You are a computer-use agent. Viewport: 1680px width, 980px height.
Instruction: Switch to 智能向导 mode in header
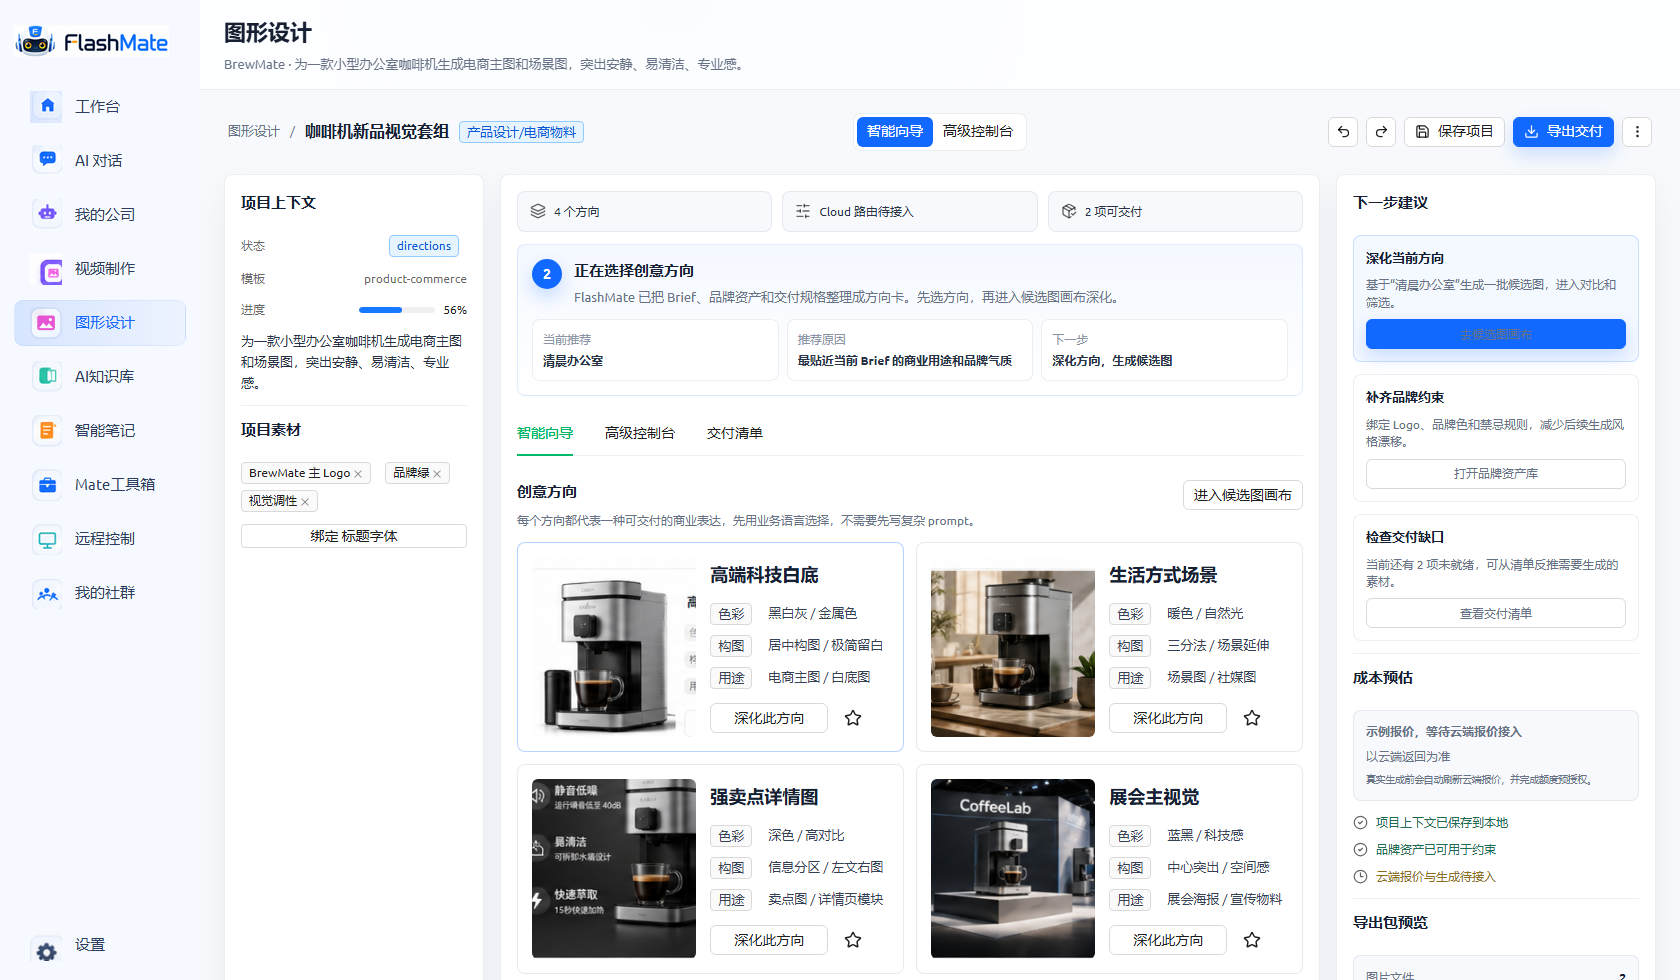point(895,131)
